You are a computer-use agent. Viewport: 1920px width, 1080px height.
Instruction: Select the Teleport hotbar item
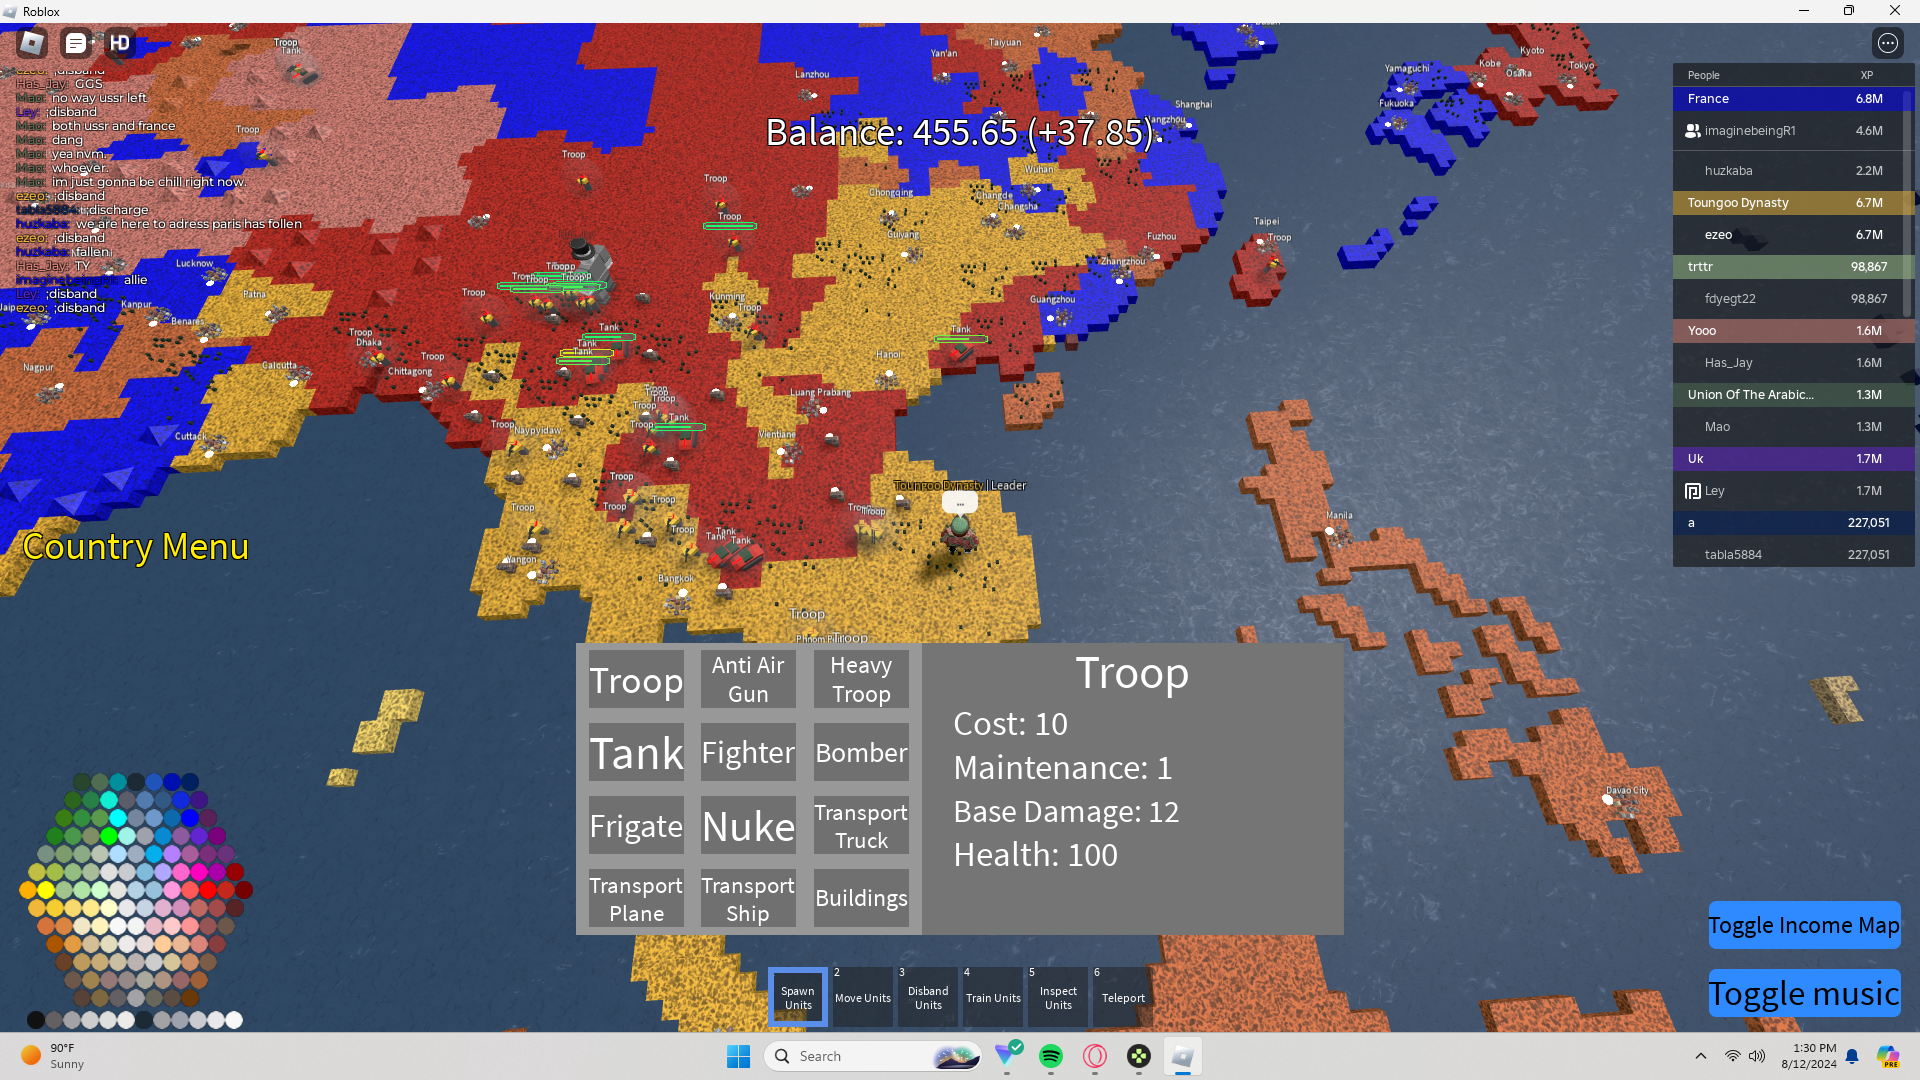click(1123, 997)
